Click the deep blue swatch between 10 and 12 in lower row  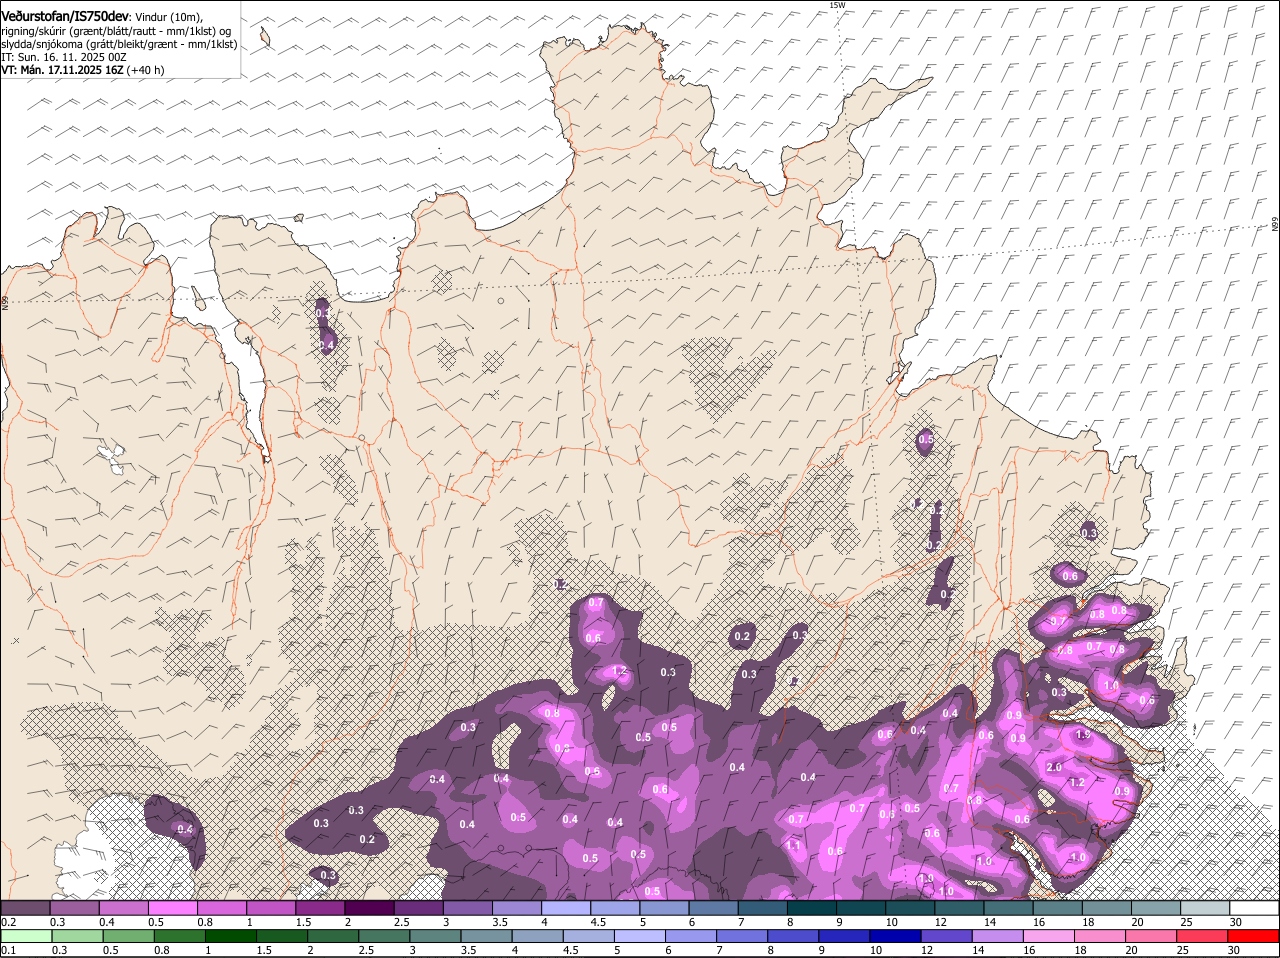(x=894, y=936)
